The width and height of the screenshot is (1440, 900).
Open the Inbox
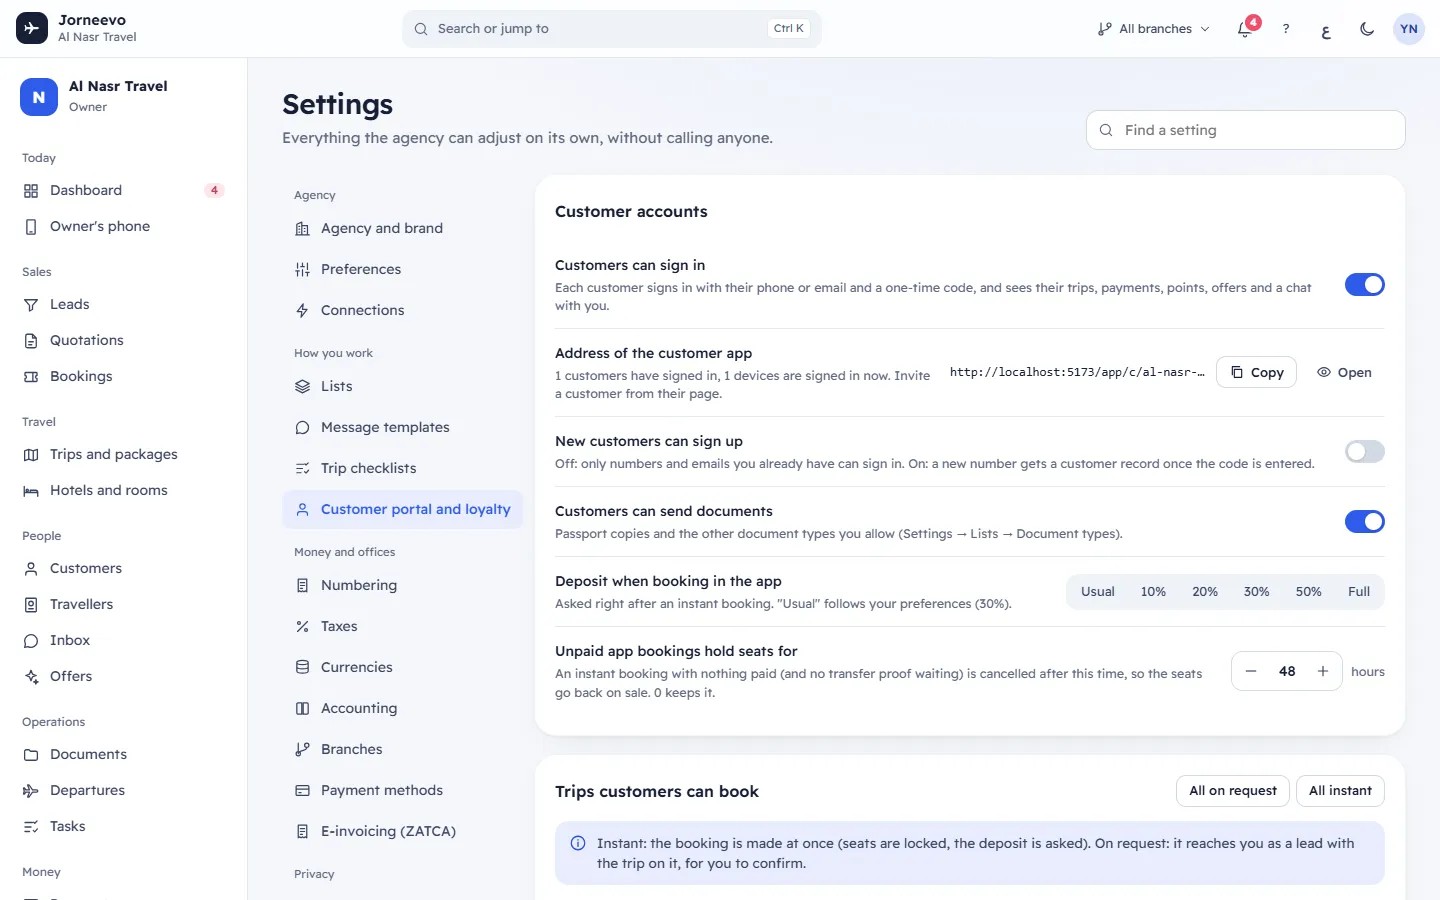[123, 640]
